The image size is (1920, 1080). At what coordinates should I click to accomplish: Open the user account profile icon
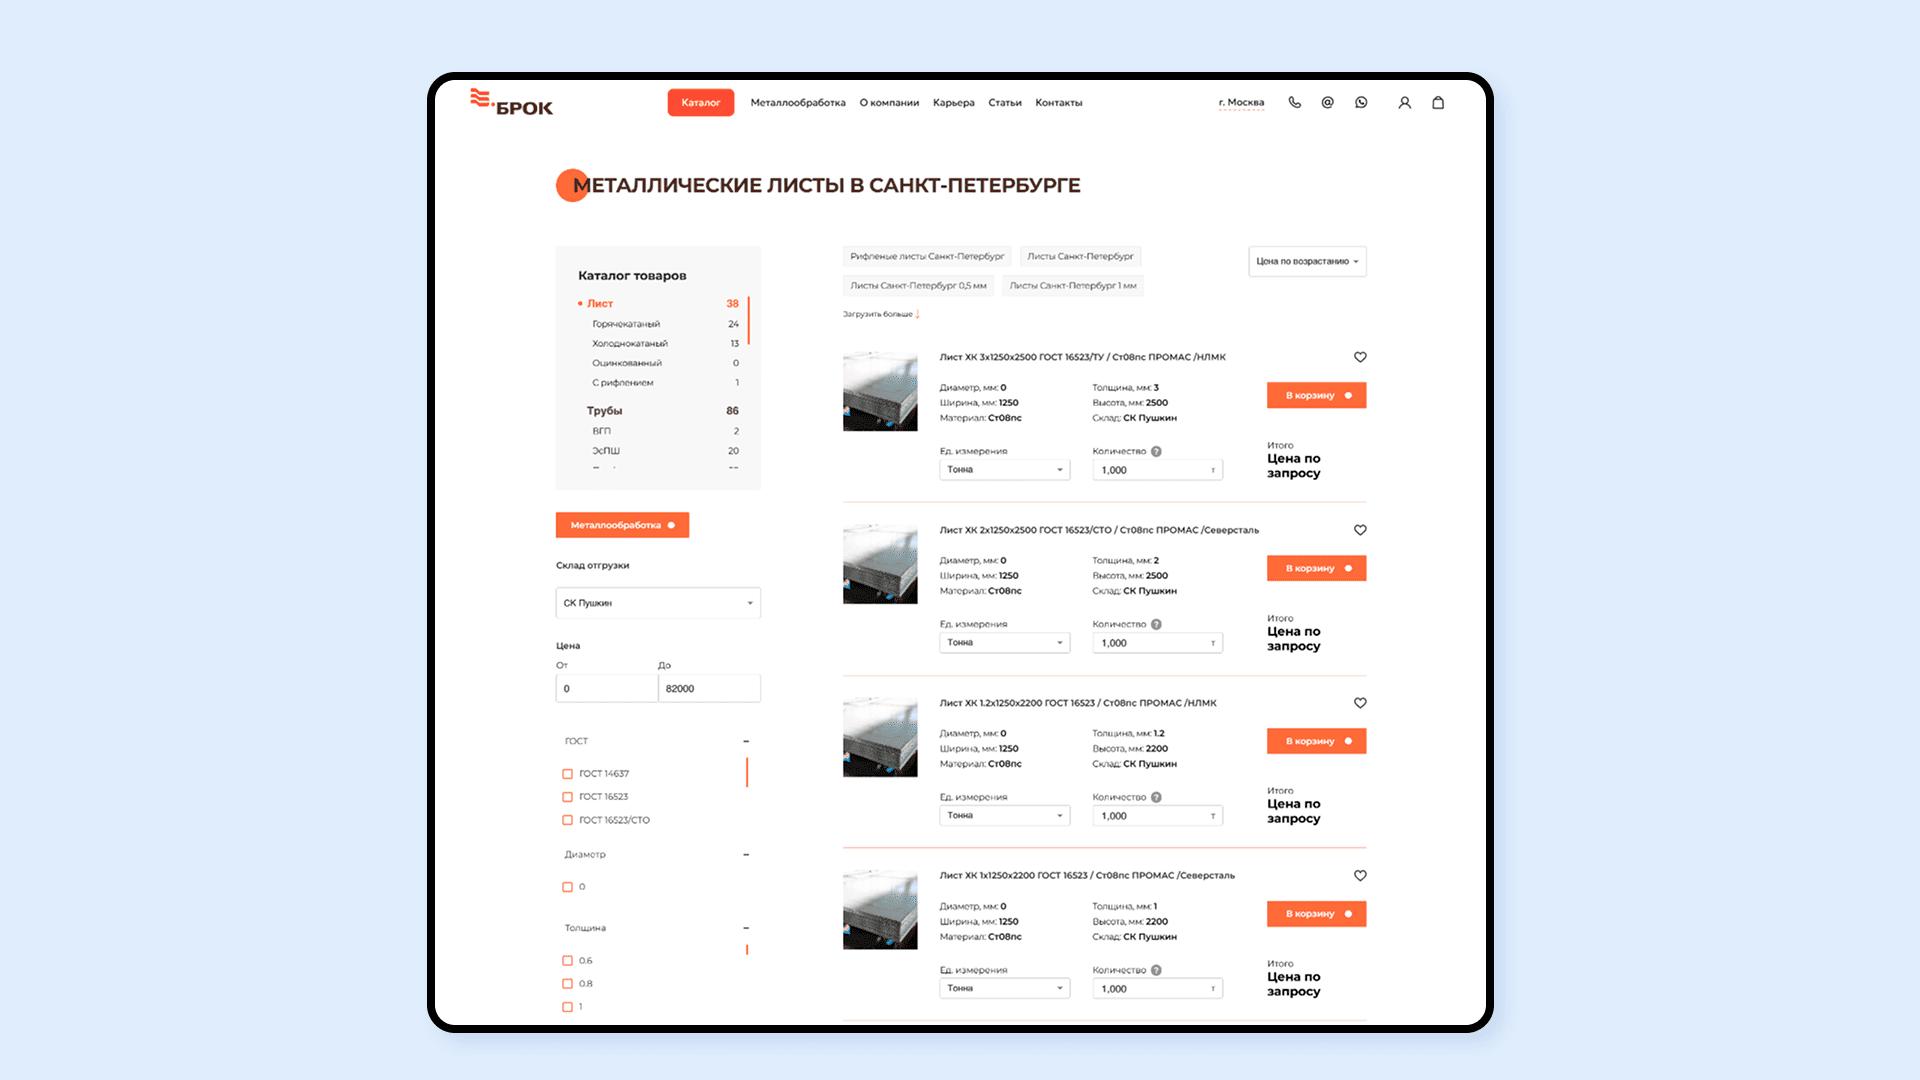point(1404,102)
